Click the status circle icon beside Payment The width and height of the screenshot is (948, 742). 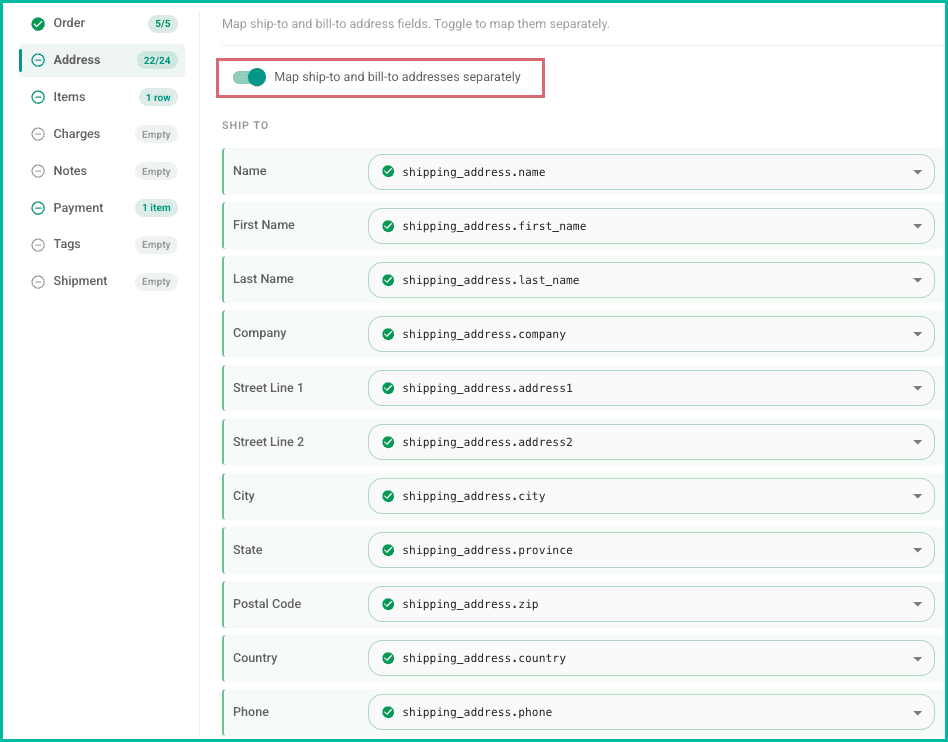(x=38, y=208)
